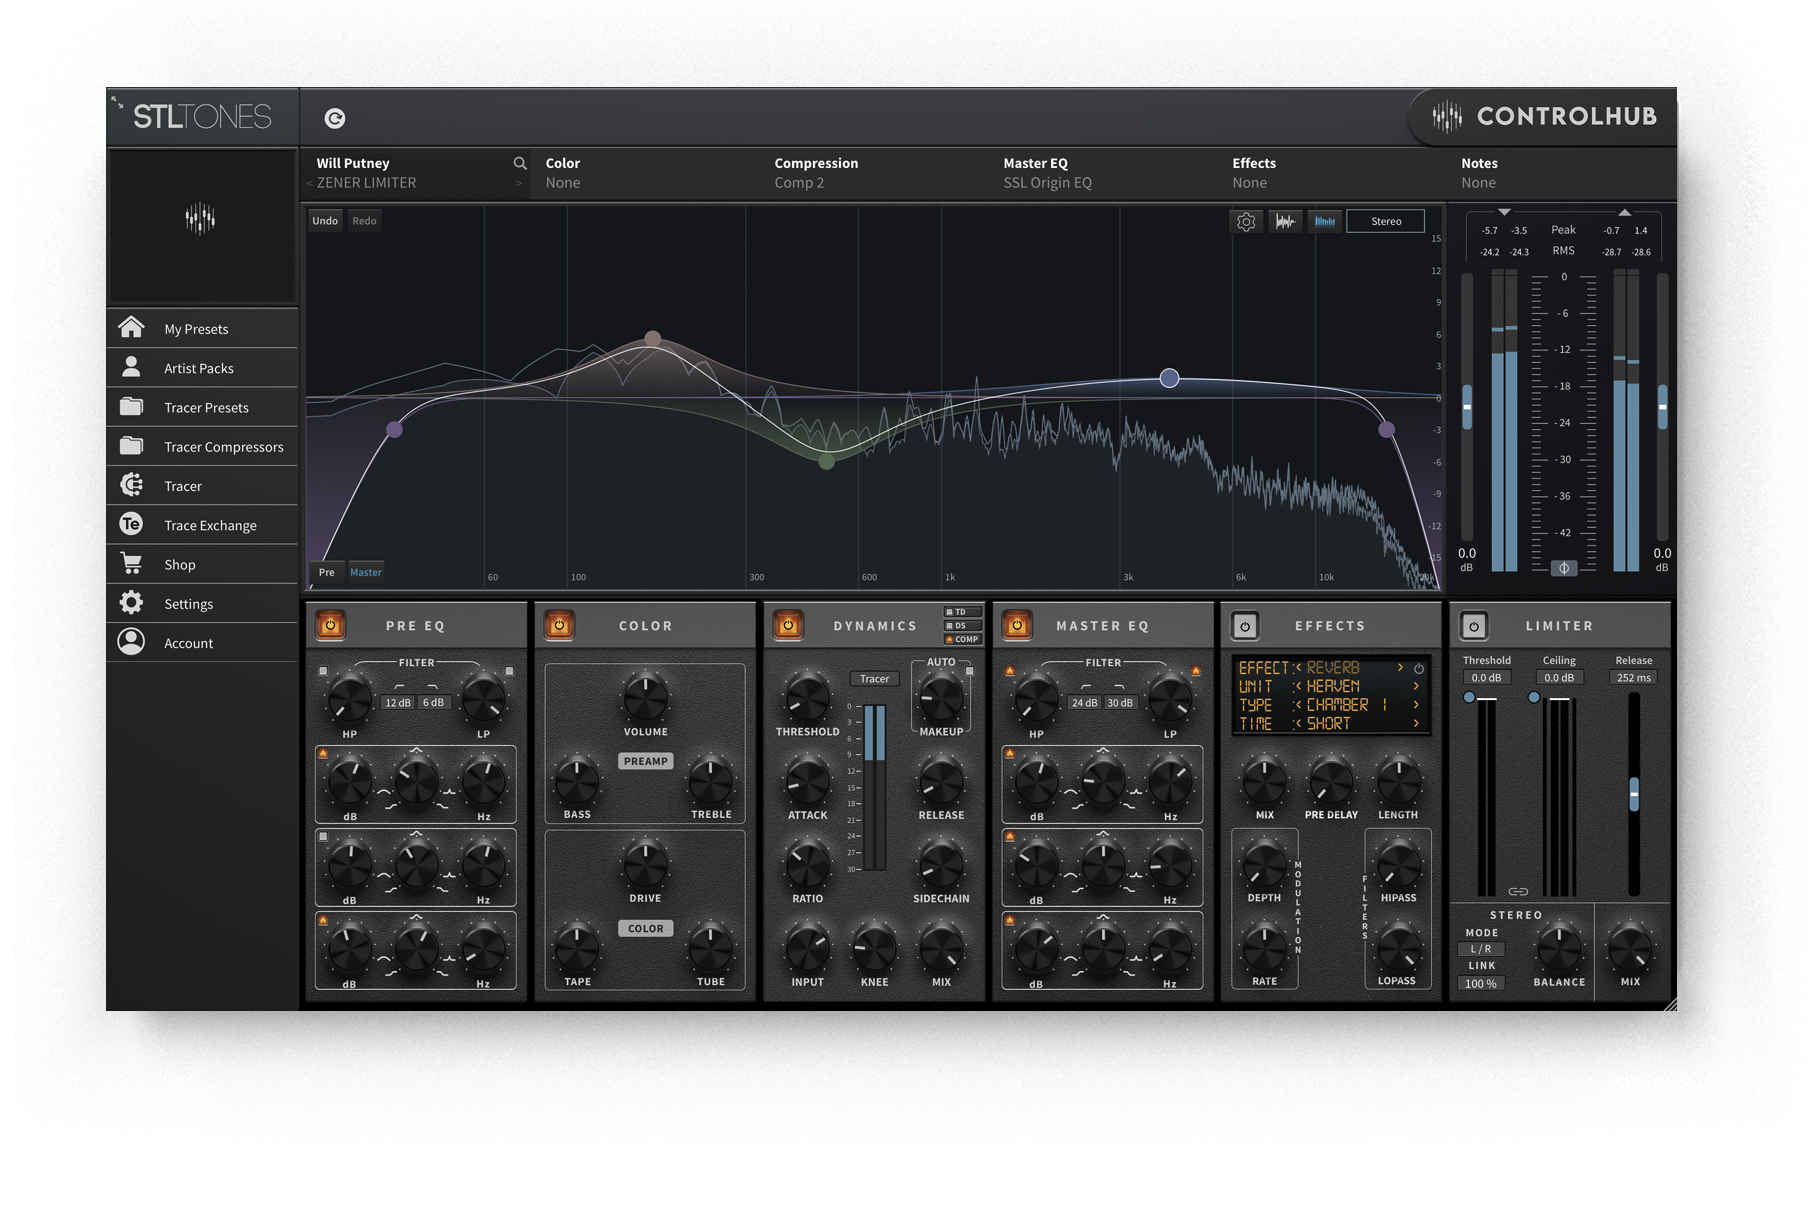Toggle Color section power button
Screen dimensions: 1808x1226
[x=560, y=625]
